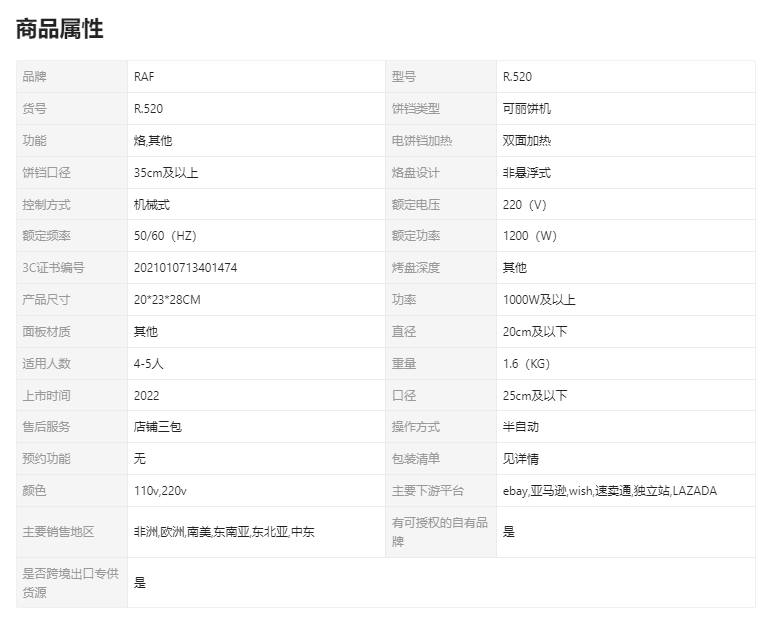The height and width of the screenshot is (619, 771).
Task: Select the regions value 非洲,欧洲,南美,东南亚
Action: (x=224, y=531)
